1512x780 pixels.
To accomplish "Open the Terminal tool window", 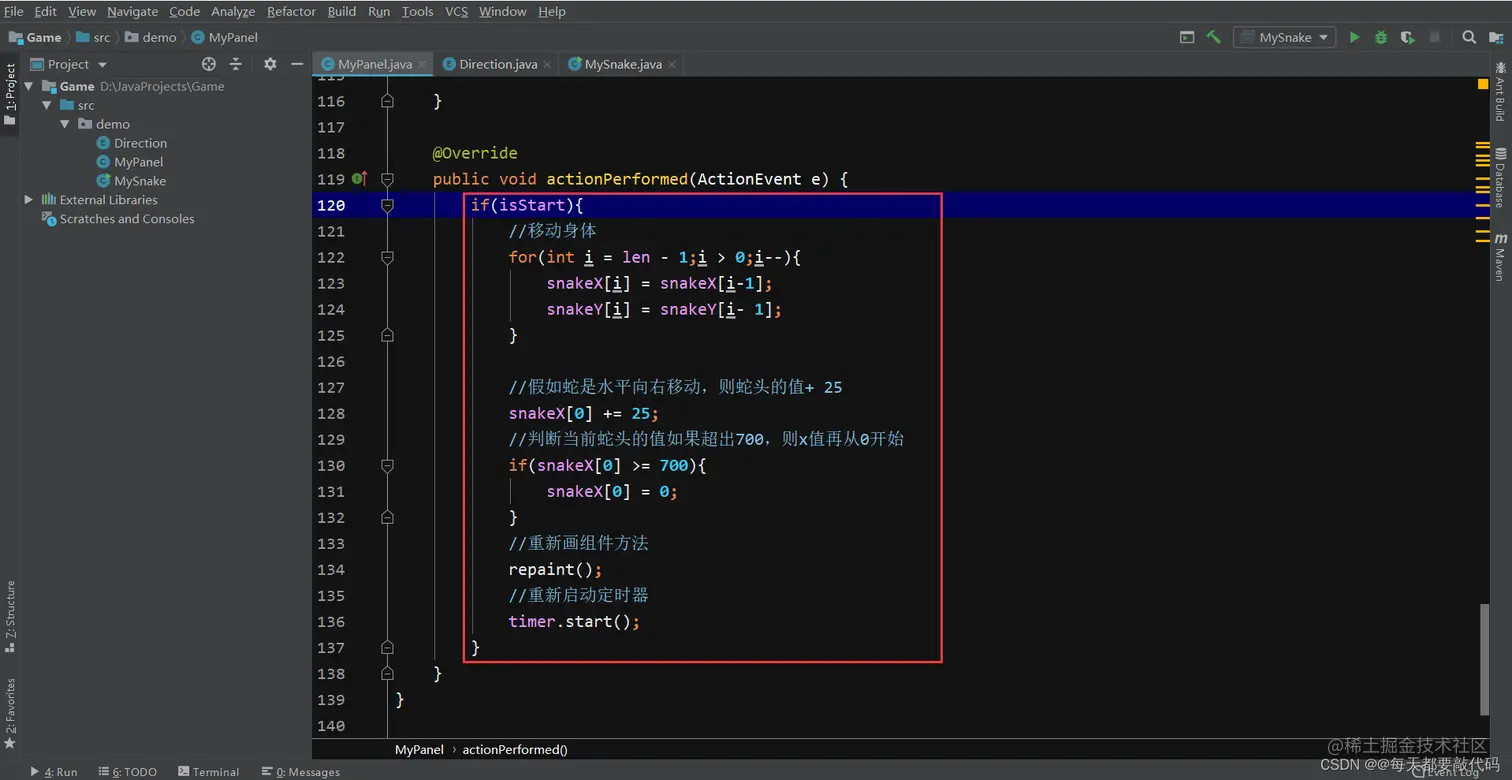I will [x=209, y=772].
